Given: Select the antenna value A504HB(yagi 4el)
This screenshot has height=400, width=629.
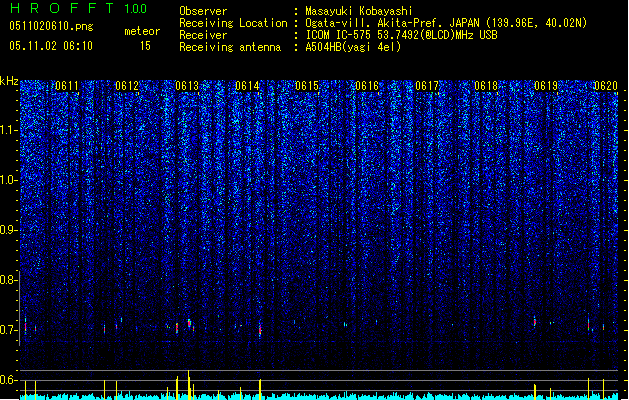Looking at the screenshot, I should pos(353,47).
